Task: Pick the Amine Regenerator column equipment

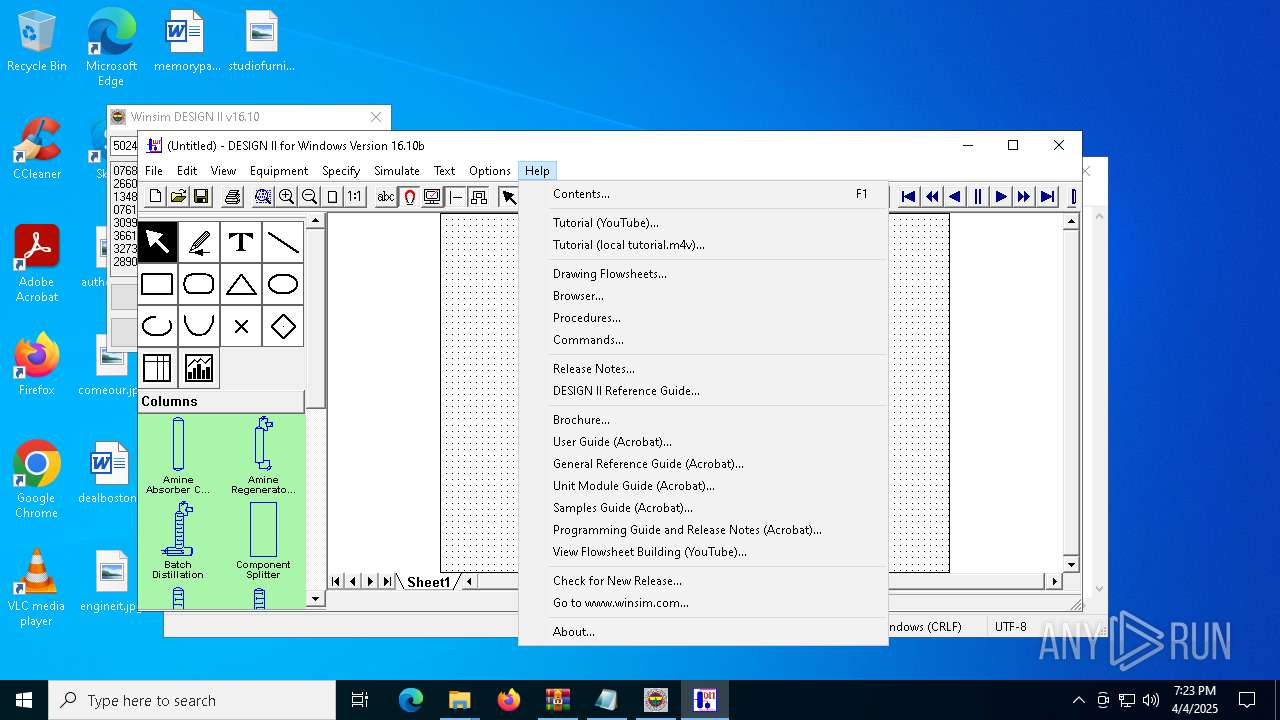Action: click(263, 456)
